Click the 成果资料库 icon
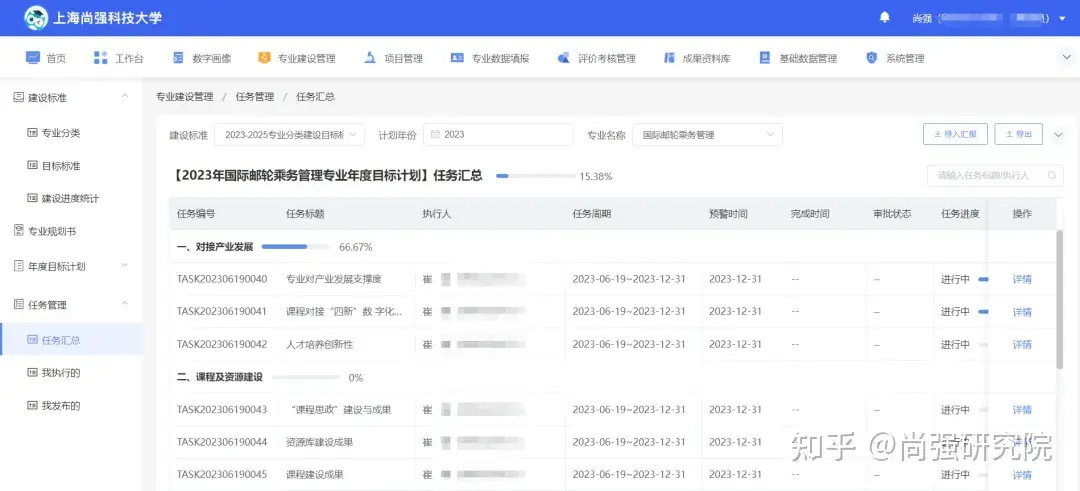The width and height of the screenshot is (1080, 491). click(x=669, y=58)
